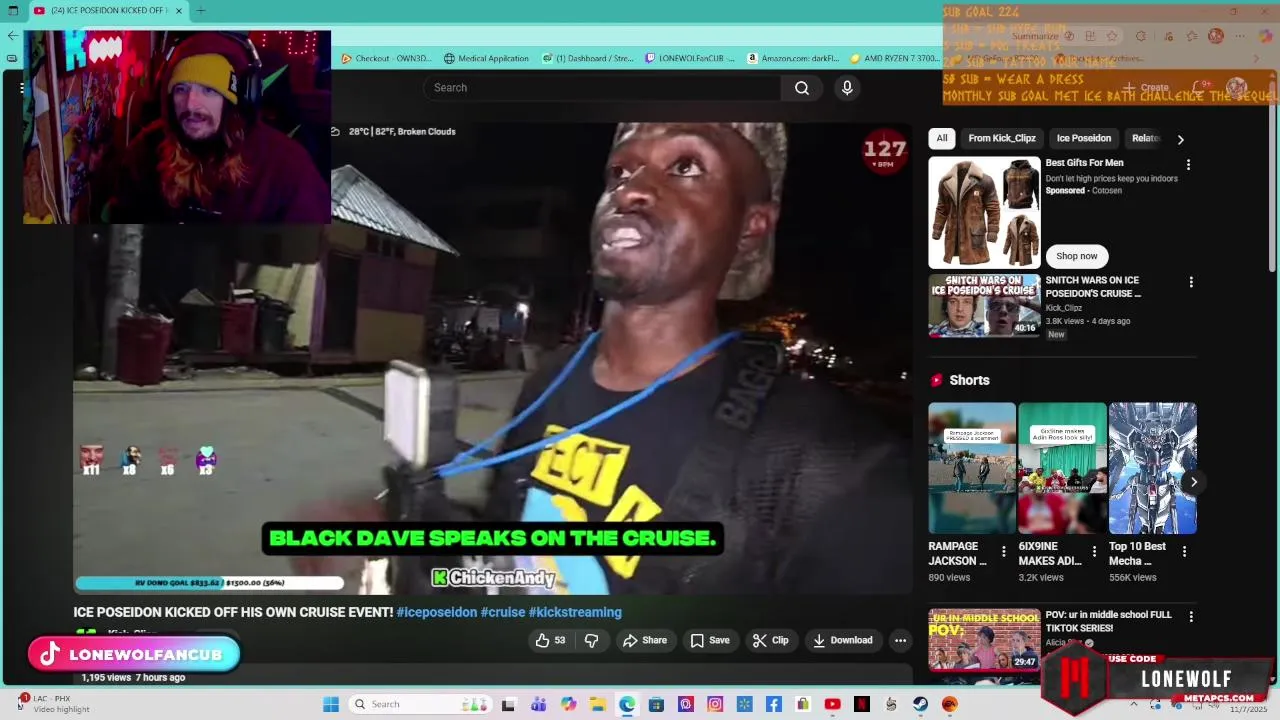
Task: Select the From Kick_Clipz chip
Action: (x=1002, y=138)
